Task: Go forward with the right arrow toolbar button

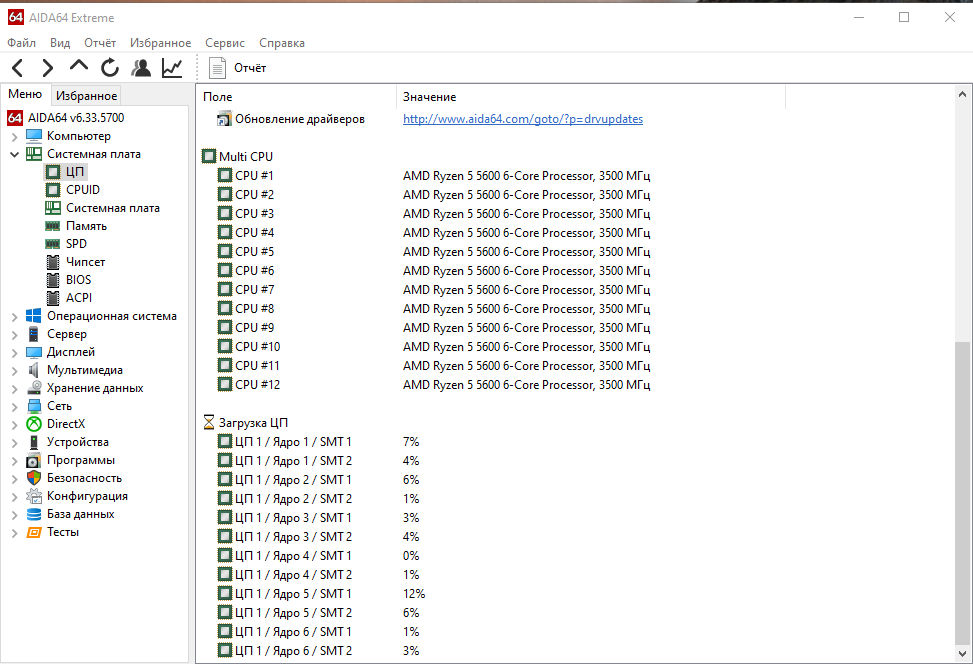Action: (48, 68)
